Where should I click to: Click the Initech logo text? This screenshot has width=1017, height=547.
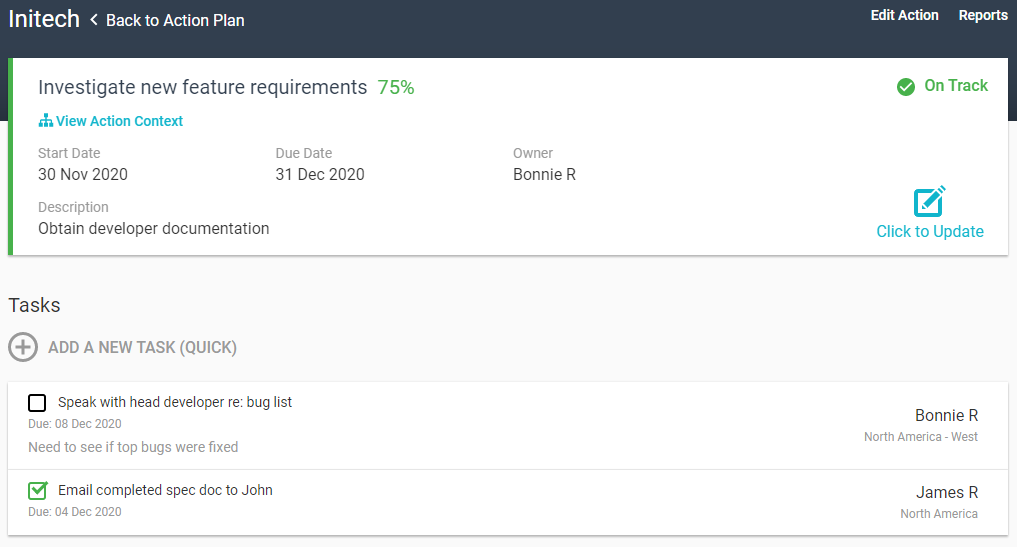point(44,18)
